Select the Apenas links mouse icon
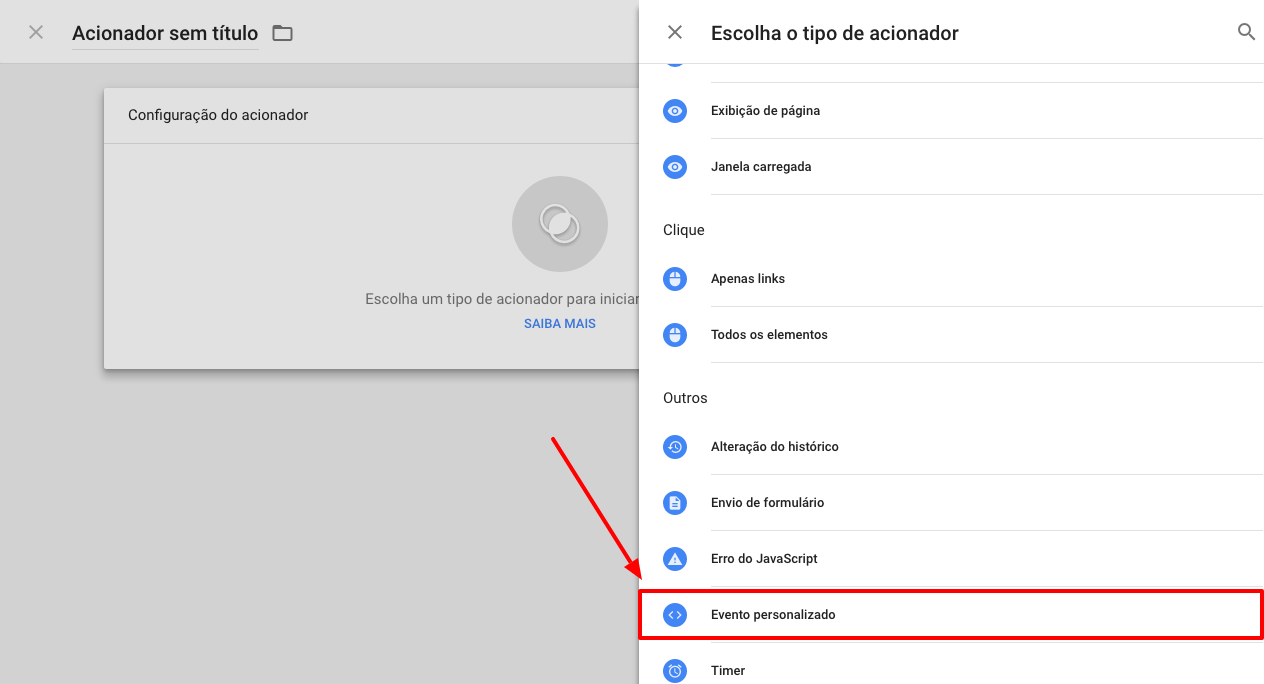Viewport: 1264px width, 684px height. pos(675,279)
